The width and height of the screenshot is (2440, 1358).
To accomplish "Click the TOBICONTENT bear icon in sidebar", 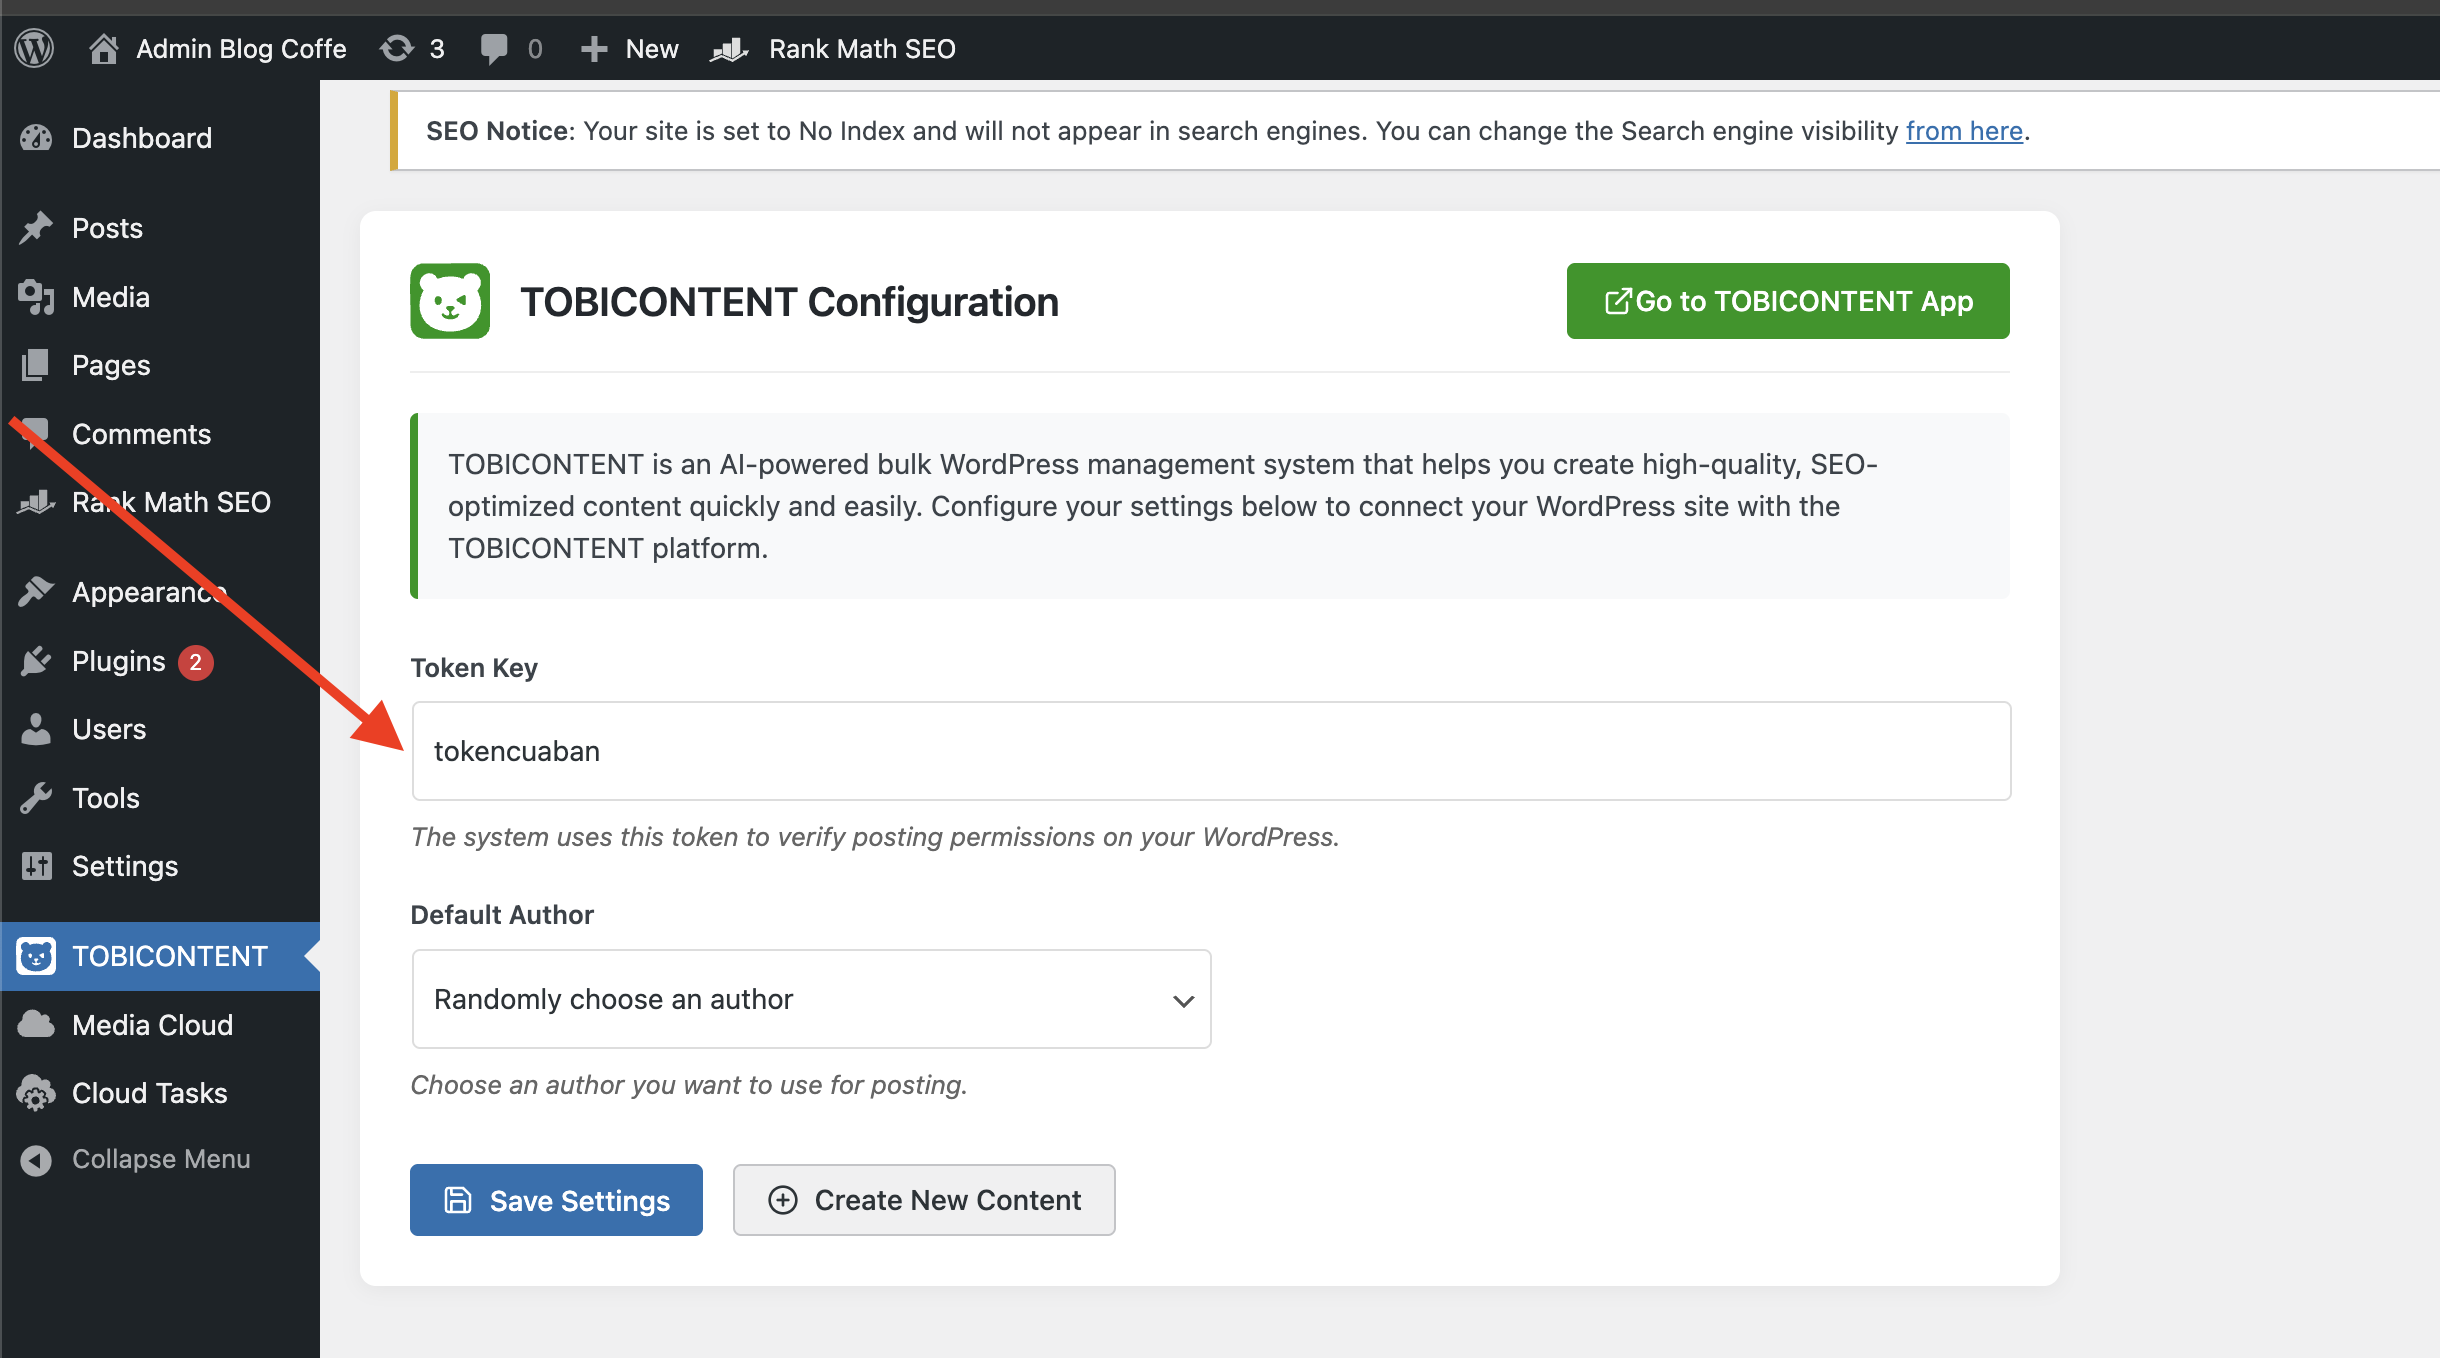I will [36, 956].
